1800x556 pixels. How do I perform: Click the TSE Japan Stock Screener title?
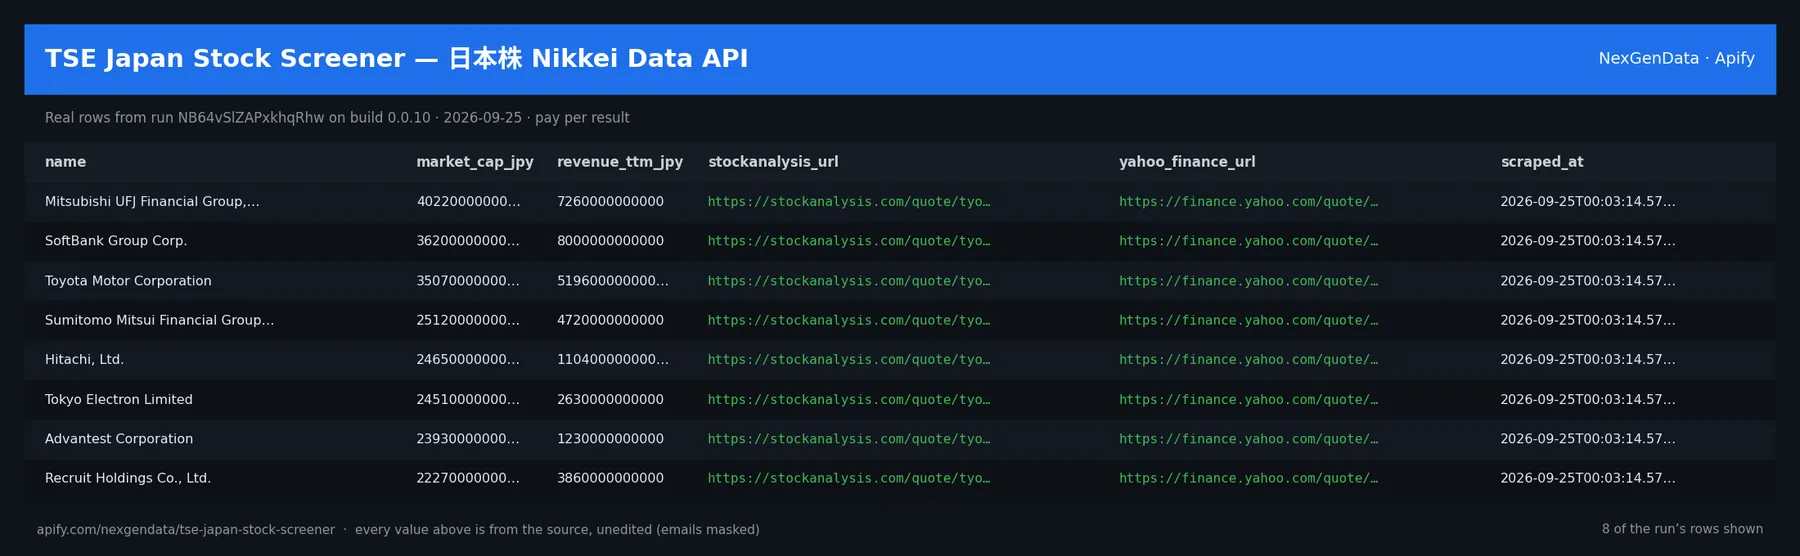(396, 59)
